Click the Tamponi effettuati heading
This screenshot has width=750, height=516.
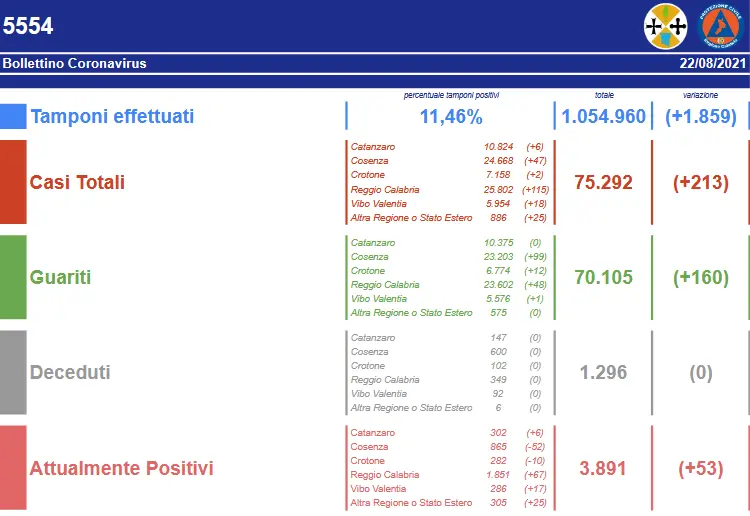pos(112,116)
